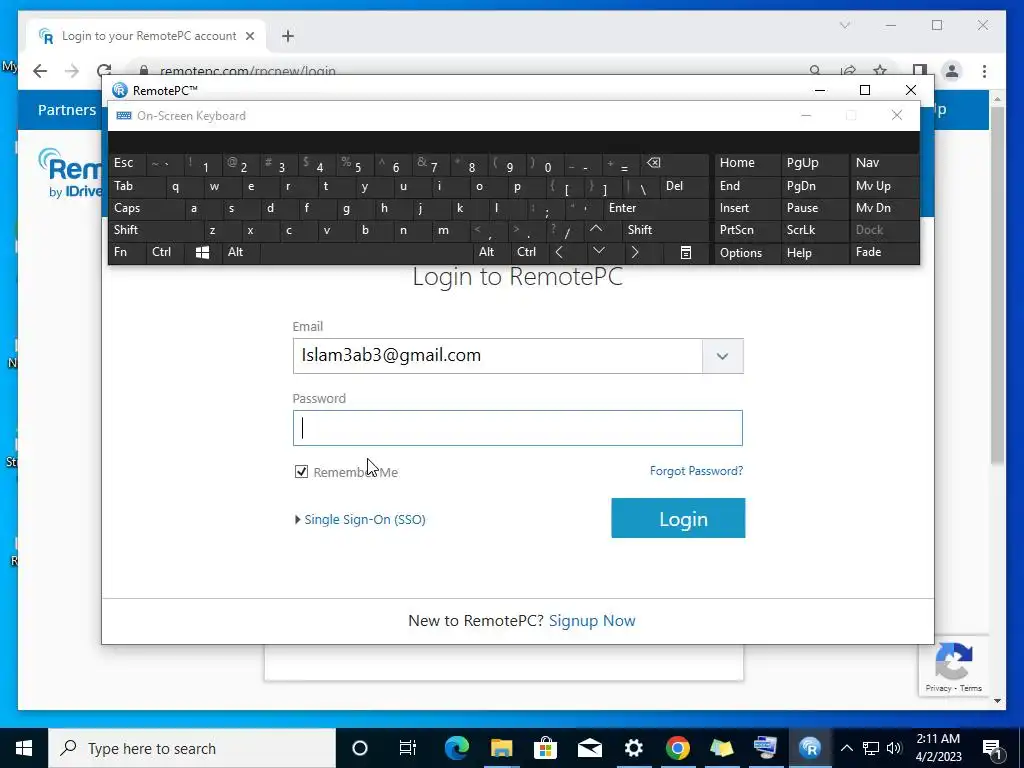Screen dimensions: 1024x768
Task: Click the context menu key on On-Screen Keyboard
Action: (x=686, y=252)
